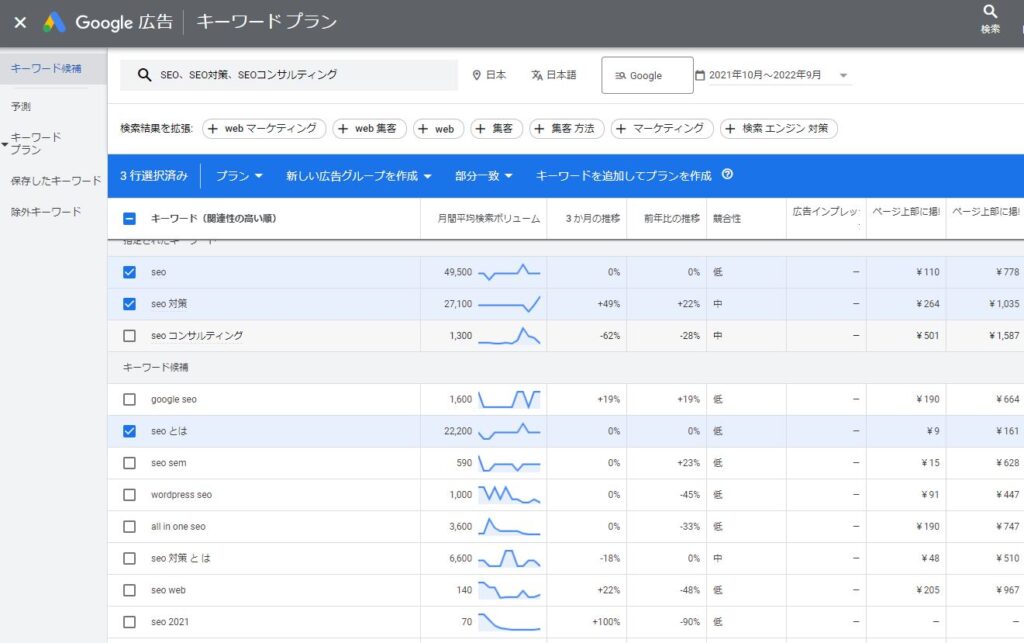This screenshot has width=1024, height=643.
Task: Open the date range dropdown arrow
Action: click(843, 76)
